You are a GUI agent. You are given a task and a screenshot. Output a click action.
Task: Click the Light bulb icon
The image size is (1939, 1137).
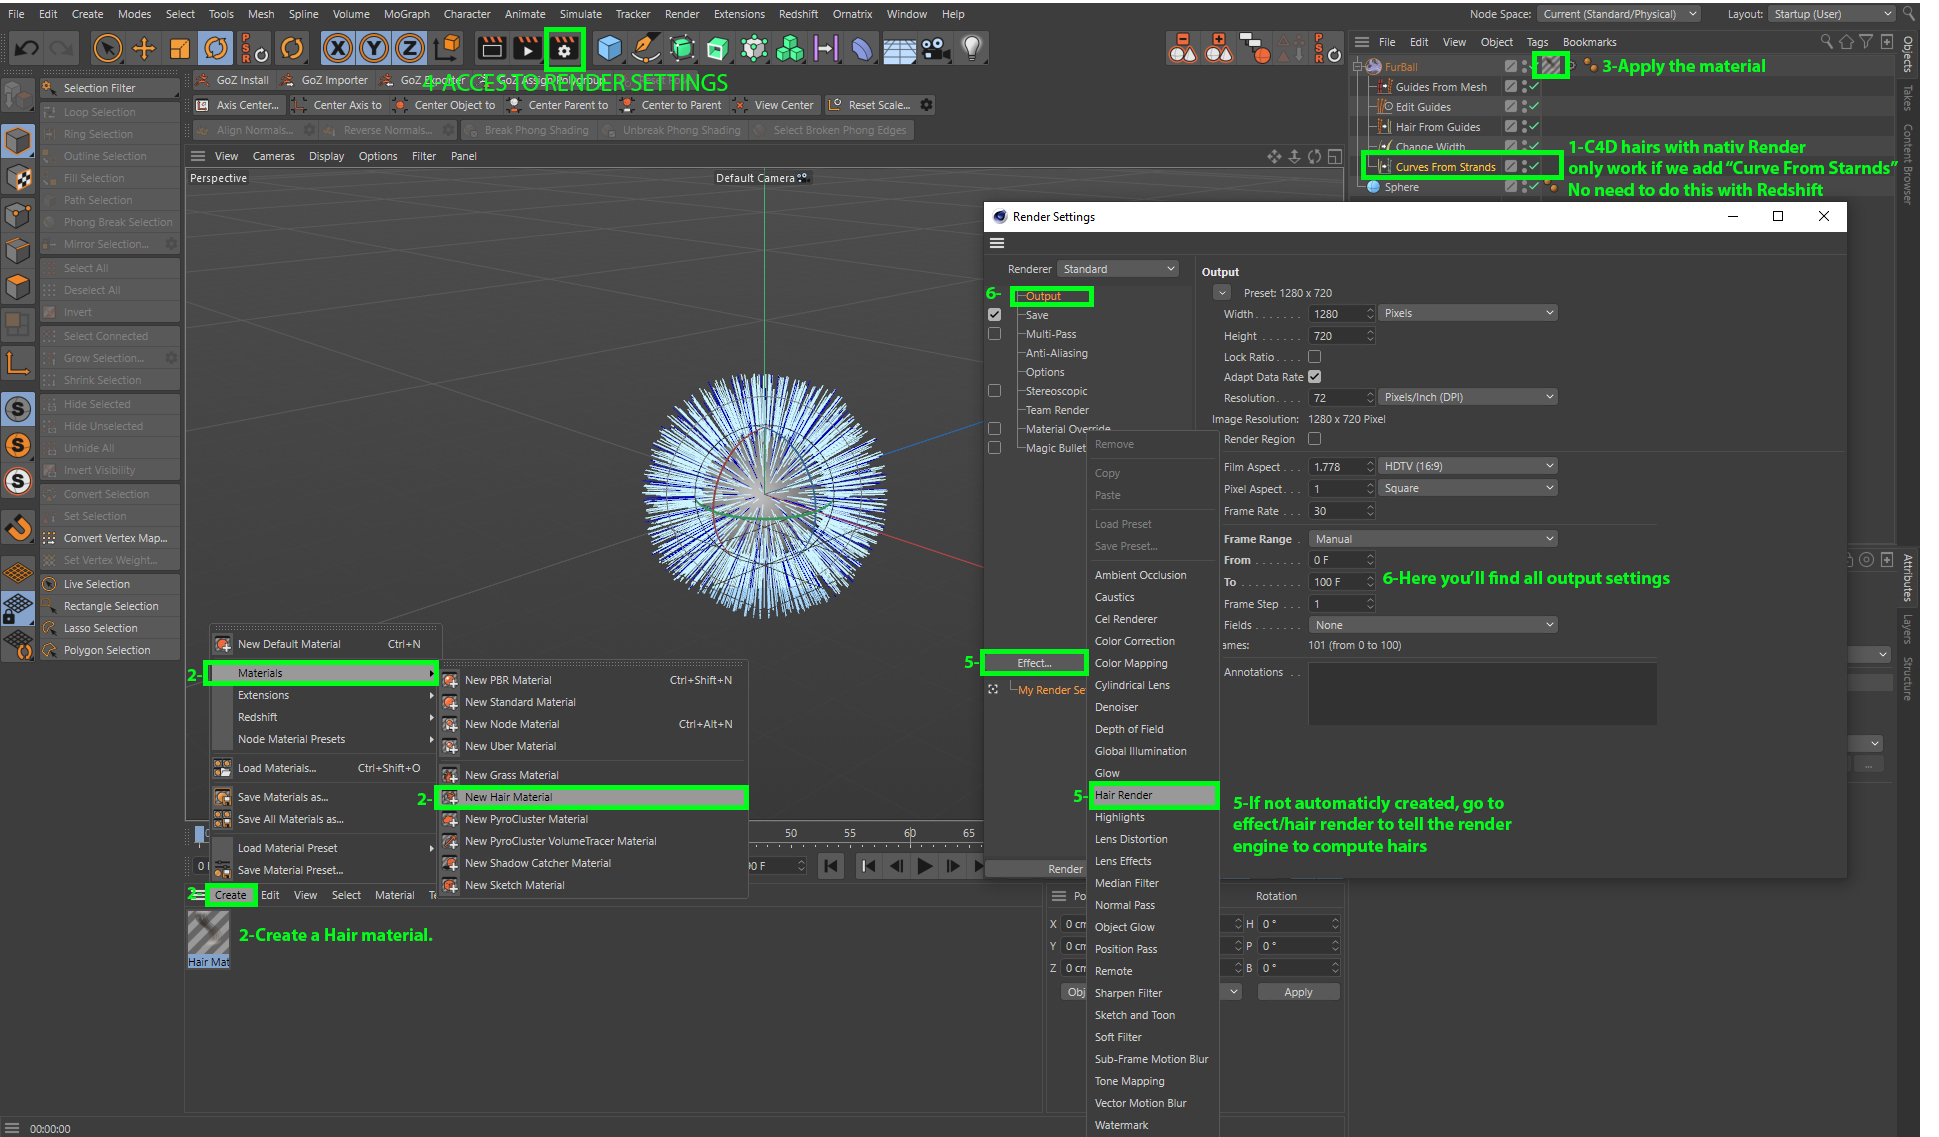(971, 48)
